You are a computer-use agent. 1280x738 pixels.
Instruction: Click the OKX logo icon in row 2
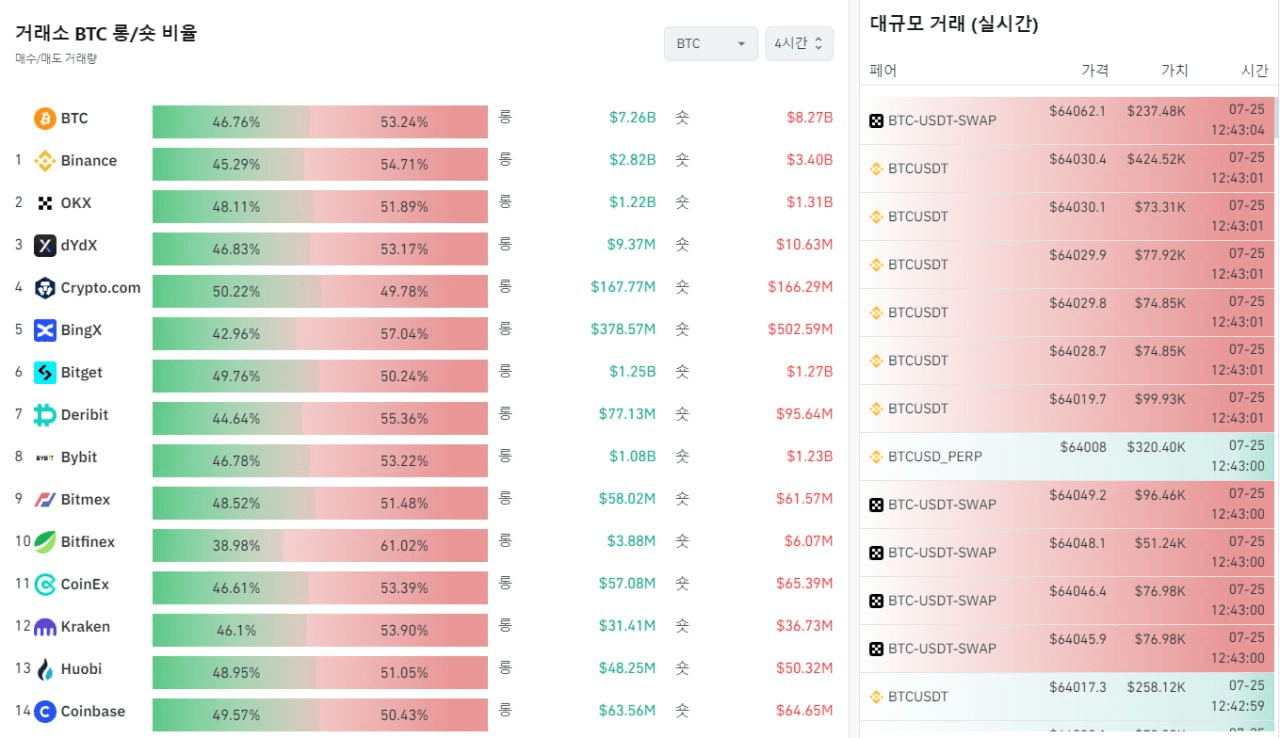pos(45,203)
